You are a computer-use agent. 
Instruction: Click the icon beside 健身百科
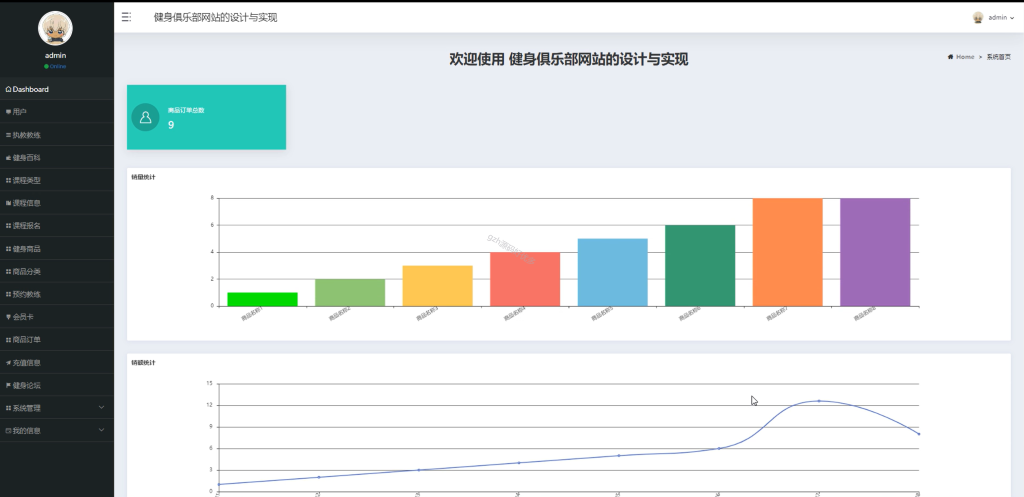[x=8, y=158]
